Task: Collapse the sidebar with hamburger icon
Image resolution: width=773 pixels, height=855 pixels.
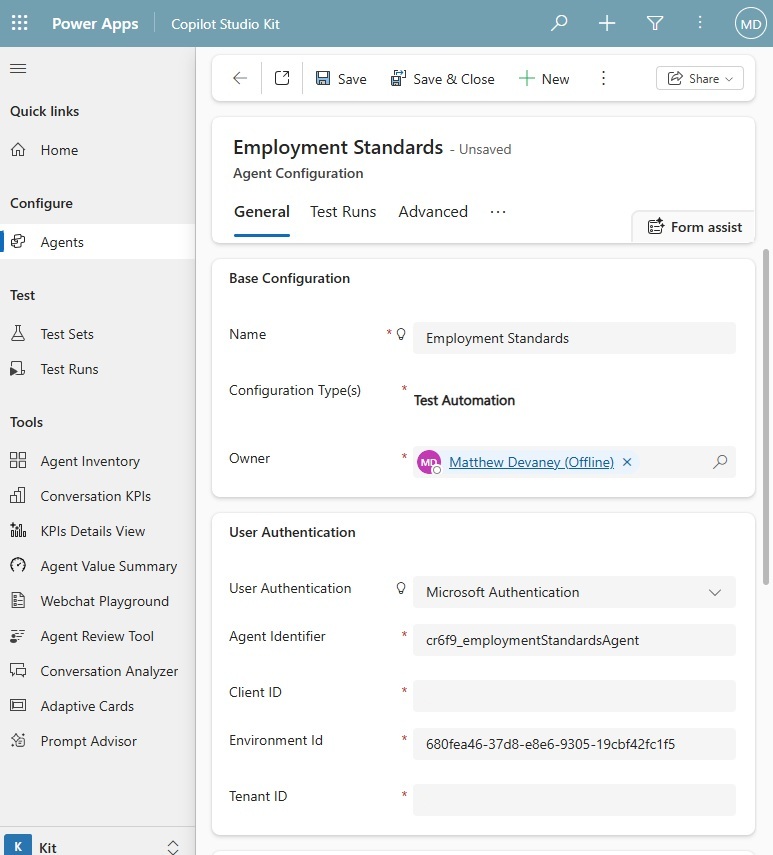Action: (x=18, y=68)
